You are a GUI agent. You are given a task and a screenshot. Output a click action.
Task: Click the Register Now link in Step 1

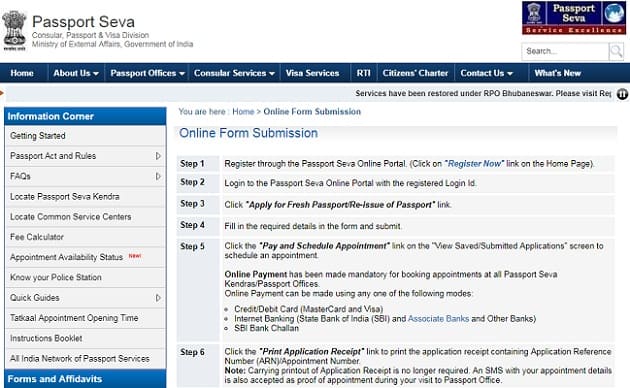tap(474, 164)
